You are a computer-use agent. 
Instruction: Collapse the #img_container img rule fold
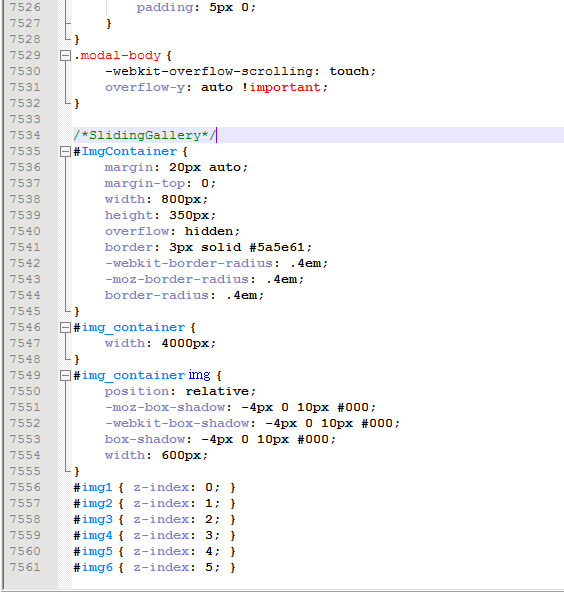65,375
